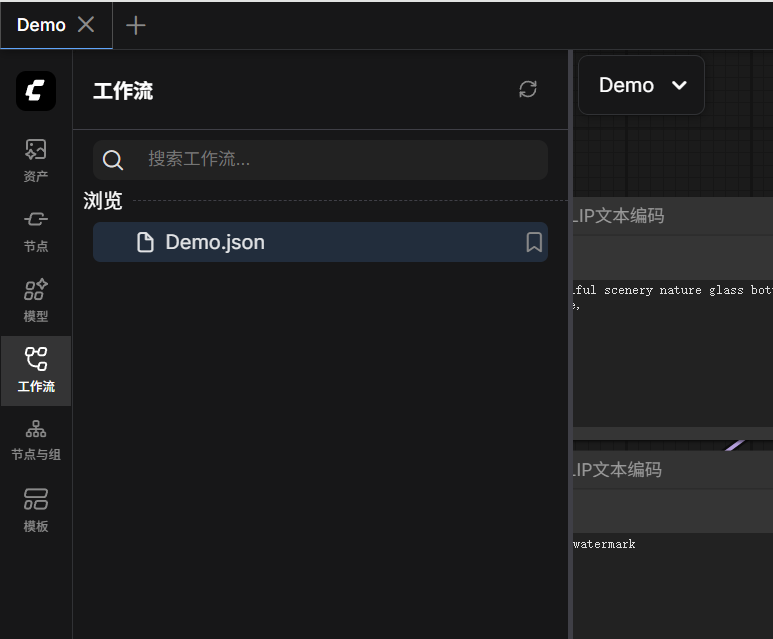This screenshot has width=773, height=639.
Task: Click the prompt text containing 'watermark'
Action: point(604,544)
